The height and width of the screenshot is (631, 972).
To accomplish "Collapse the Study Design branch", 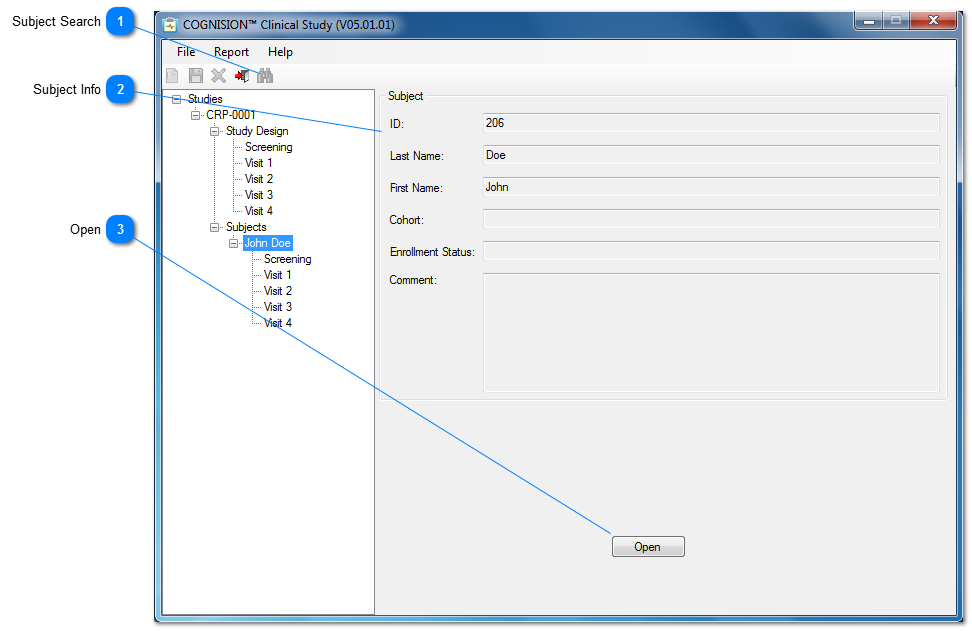I will (x=215, y=131).
